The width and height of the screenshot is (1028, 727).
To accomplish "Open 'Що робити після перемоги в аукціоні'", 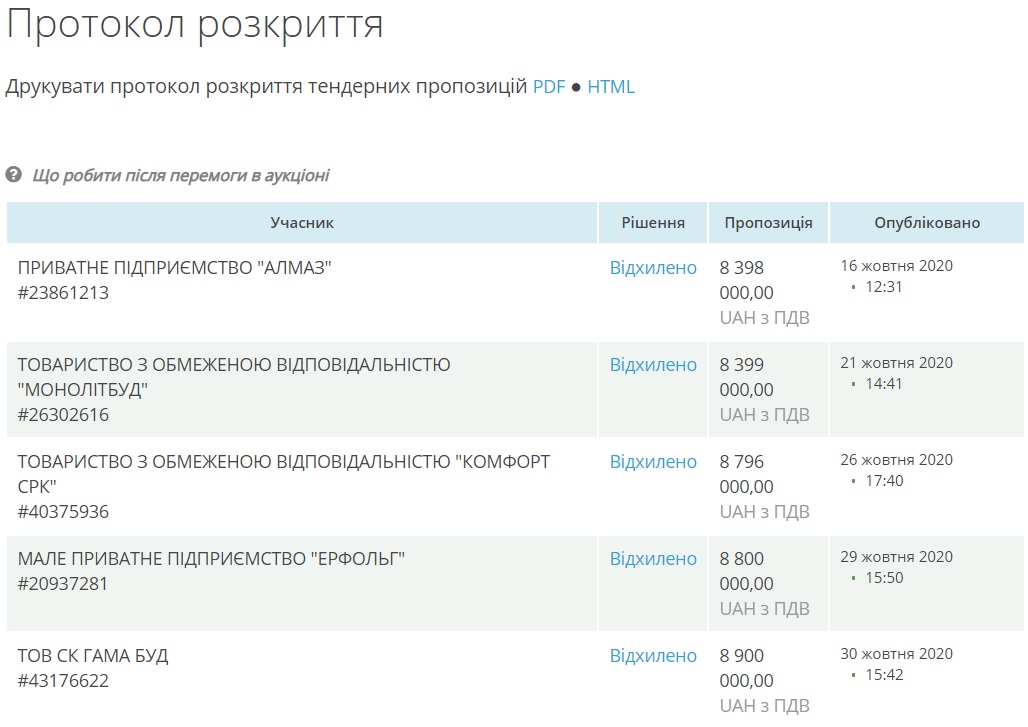I will [181, 176].
